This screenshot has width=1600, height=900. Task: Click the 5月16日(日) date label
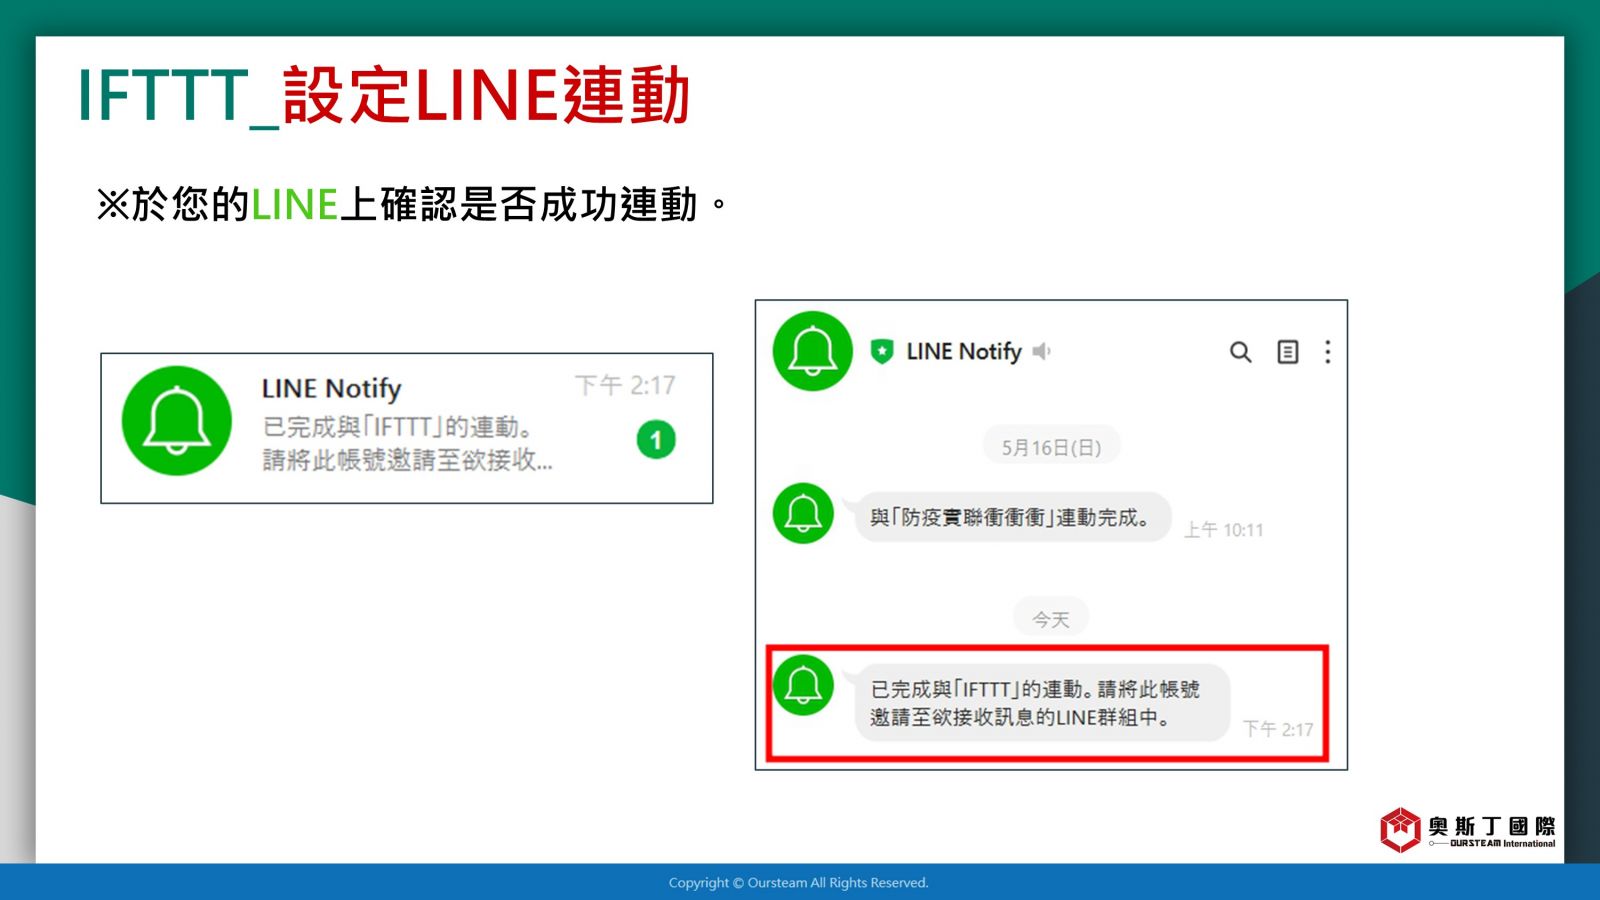pos(1051,447)
